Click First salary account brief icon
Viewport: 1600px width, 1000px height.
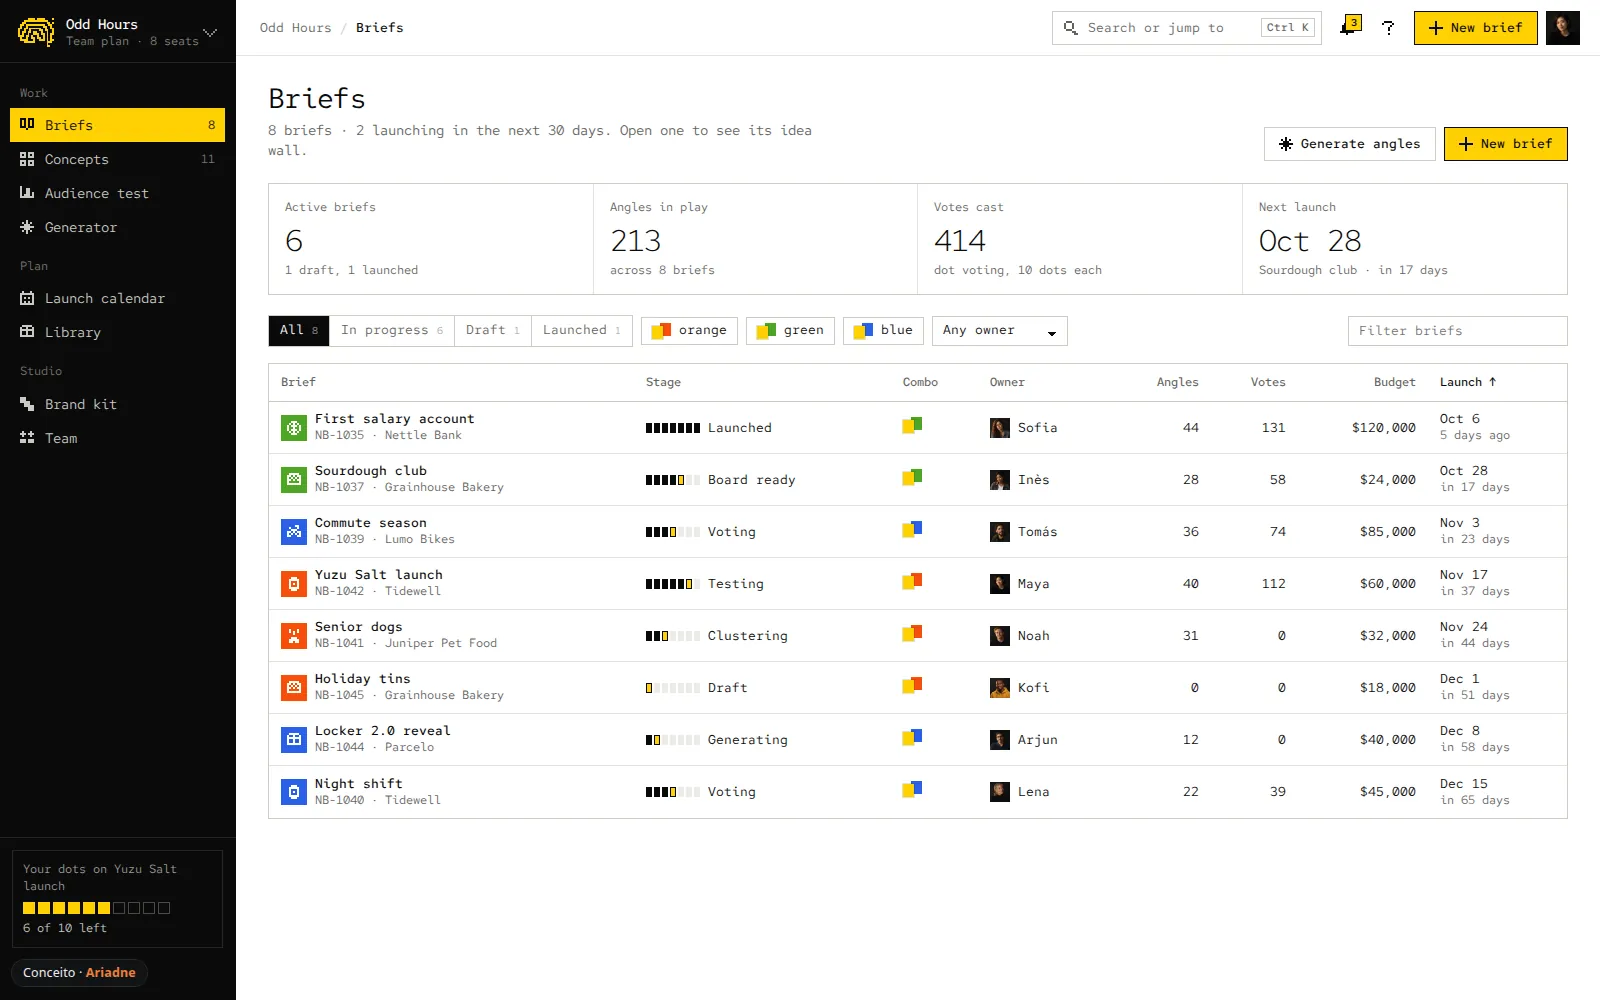click(x=294, y=427)
